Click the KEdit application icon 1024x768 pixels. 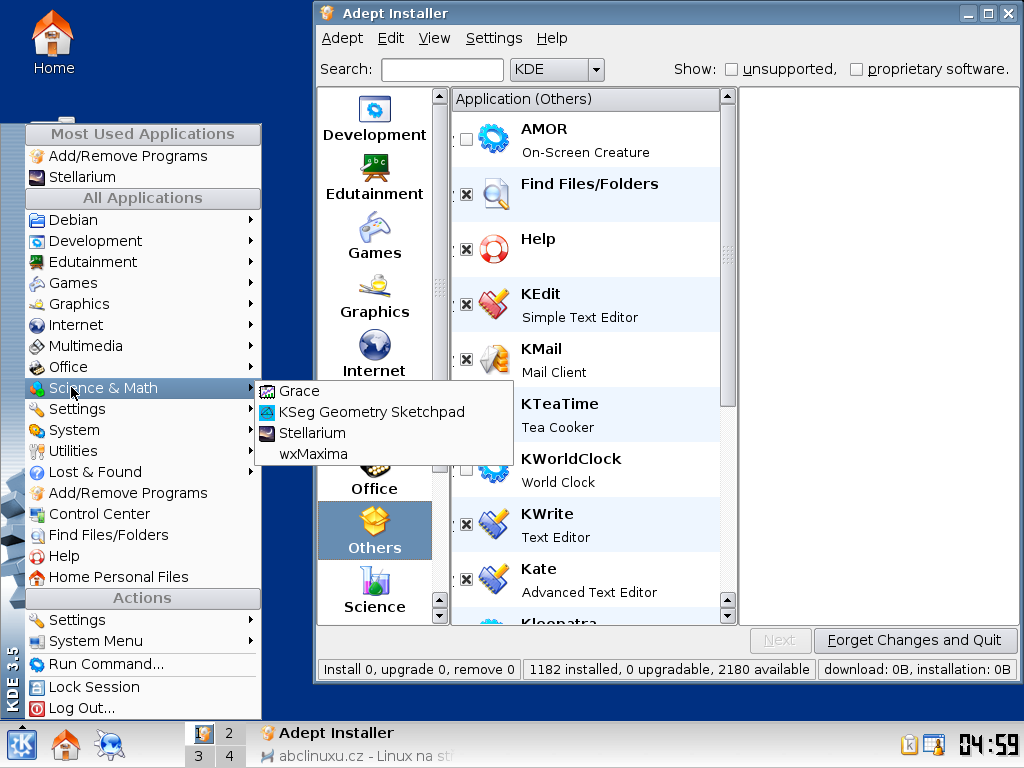pyautogui.click(x=494, y=304)
